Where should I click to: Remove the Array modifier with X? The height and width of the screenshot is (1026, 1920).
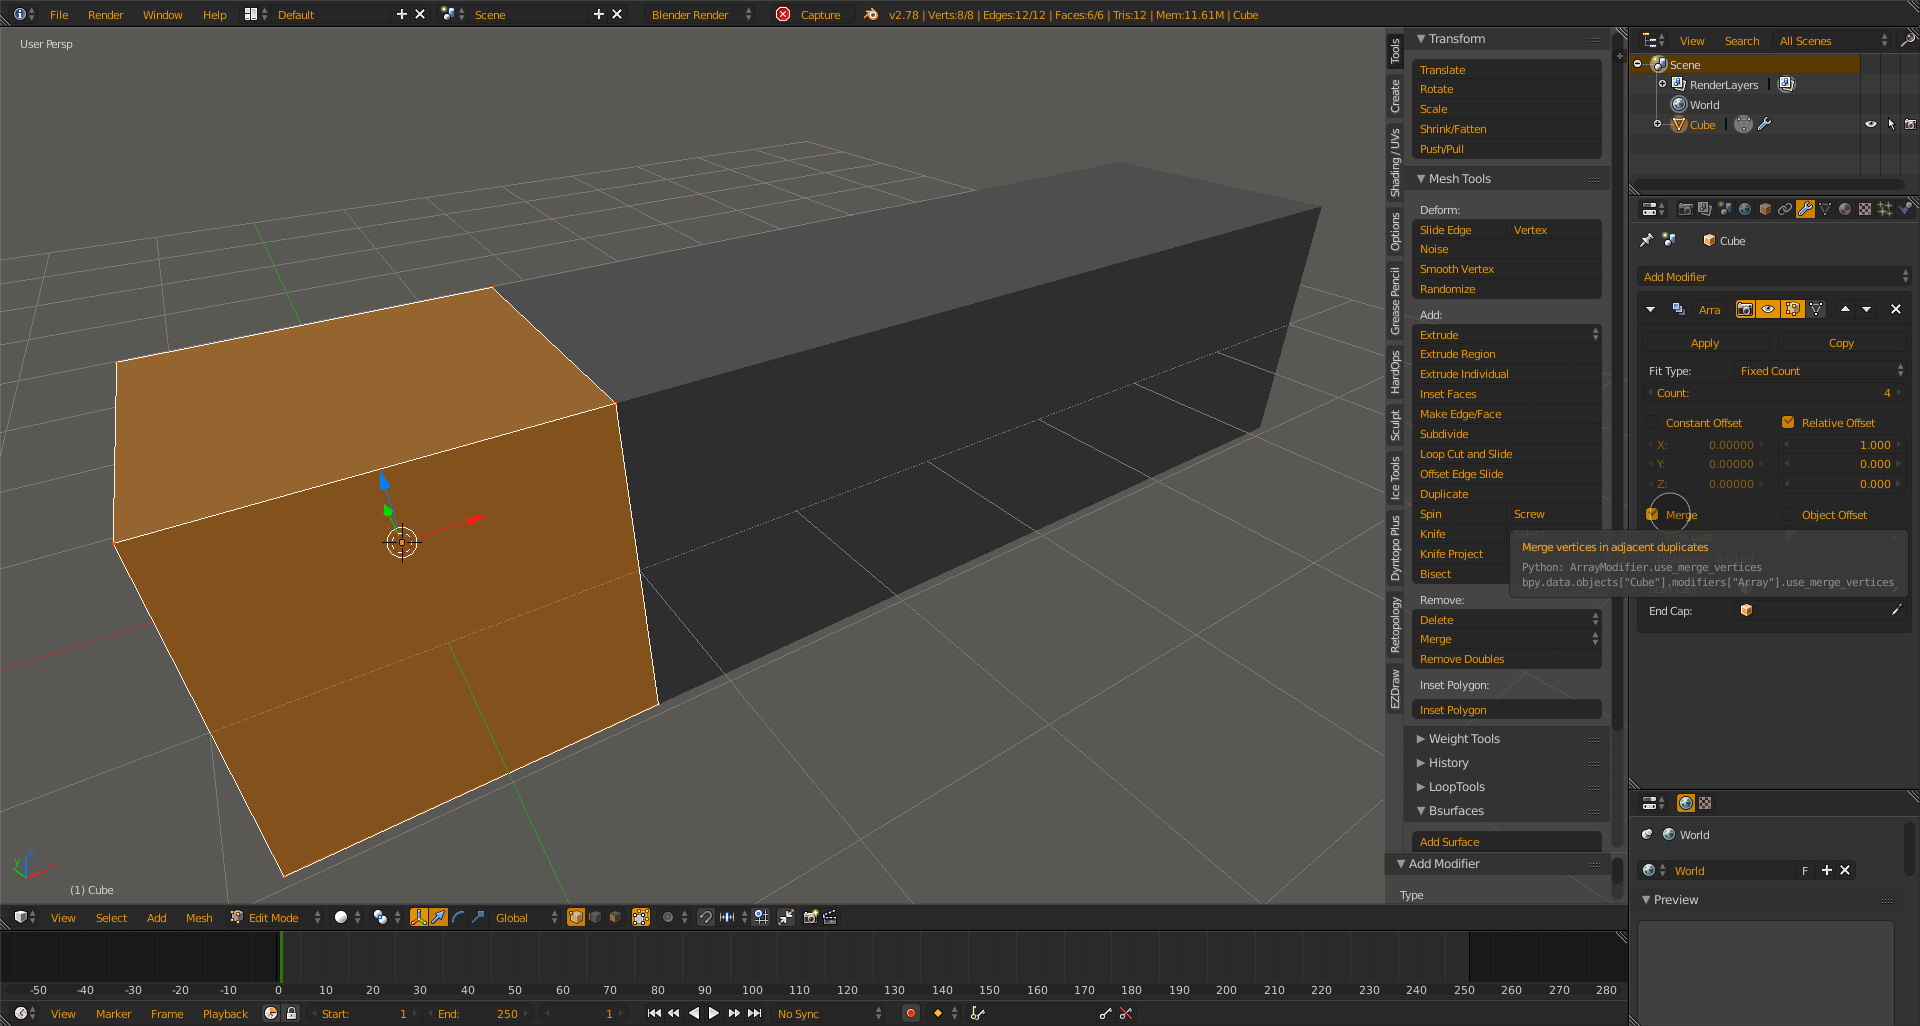pos(1895,309)
